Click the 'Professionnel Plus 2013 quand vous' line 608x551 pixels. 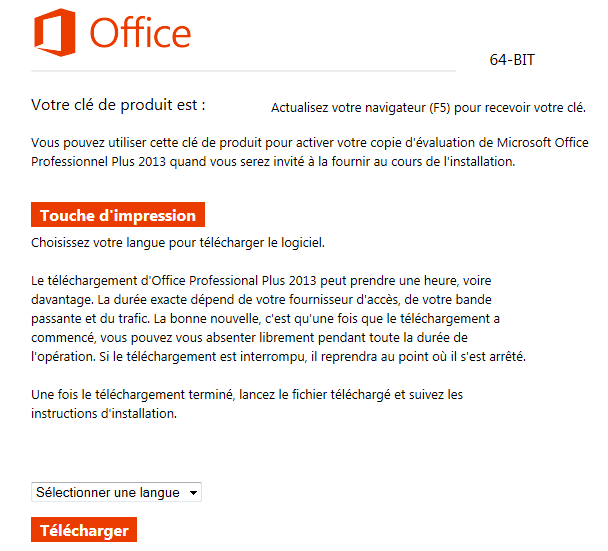point(273,161)
